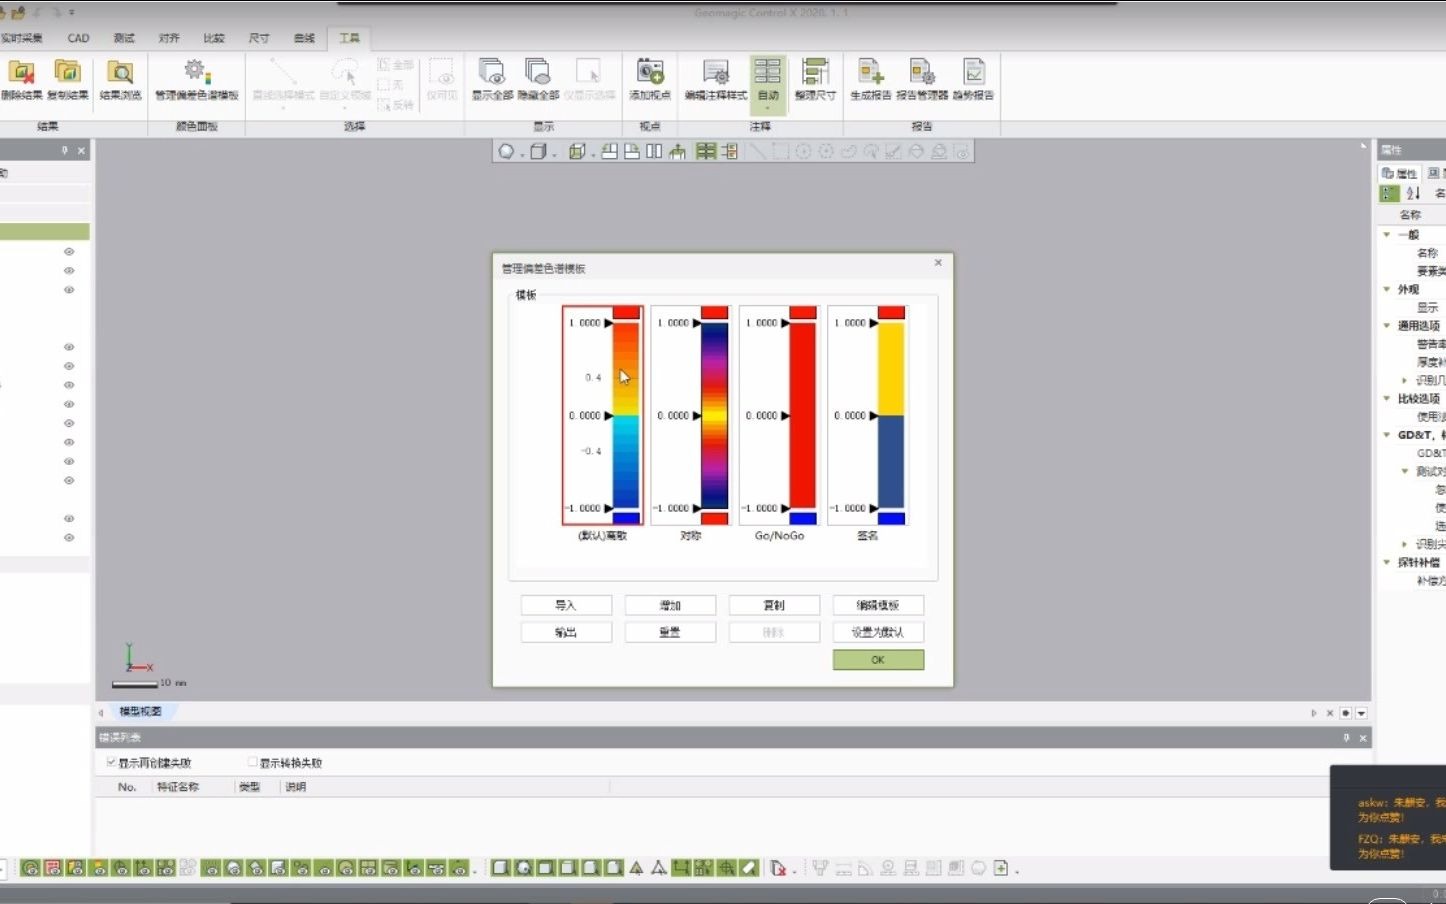Screen dimensions: 1446x904
Task: Click the pushpin icon on the 错误列表 panel
Action: pos(1346,737)
